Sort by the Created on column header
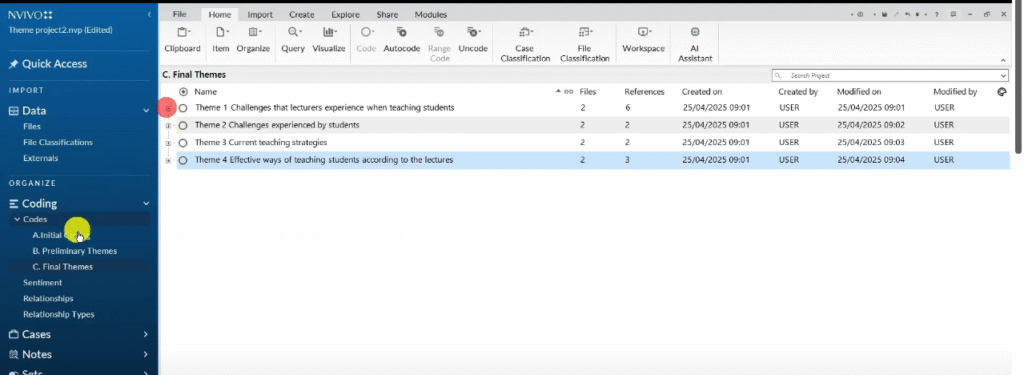Screen dimensions: 1024x375 pos(702,92)
